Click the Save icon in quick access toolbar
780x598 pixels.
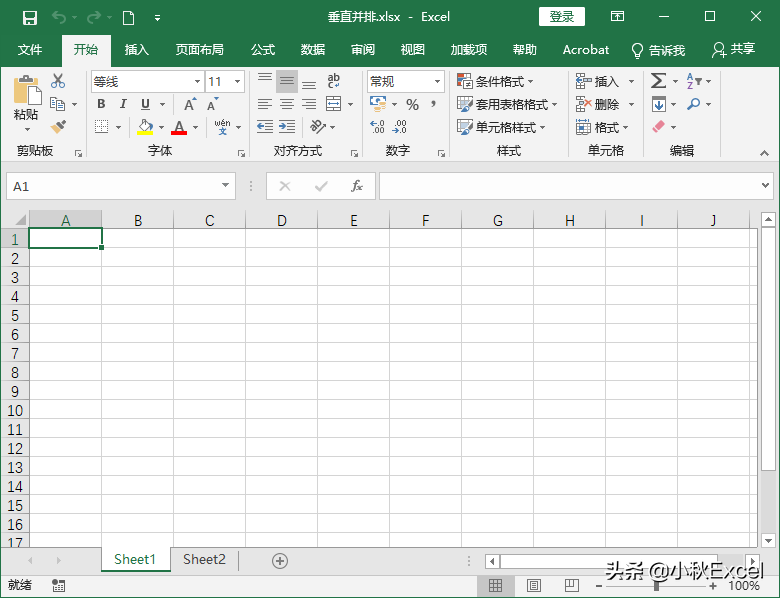click(x=30, y=18)
